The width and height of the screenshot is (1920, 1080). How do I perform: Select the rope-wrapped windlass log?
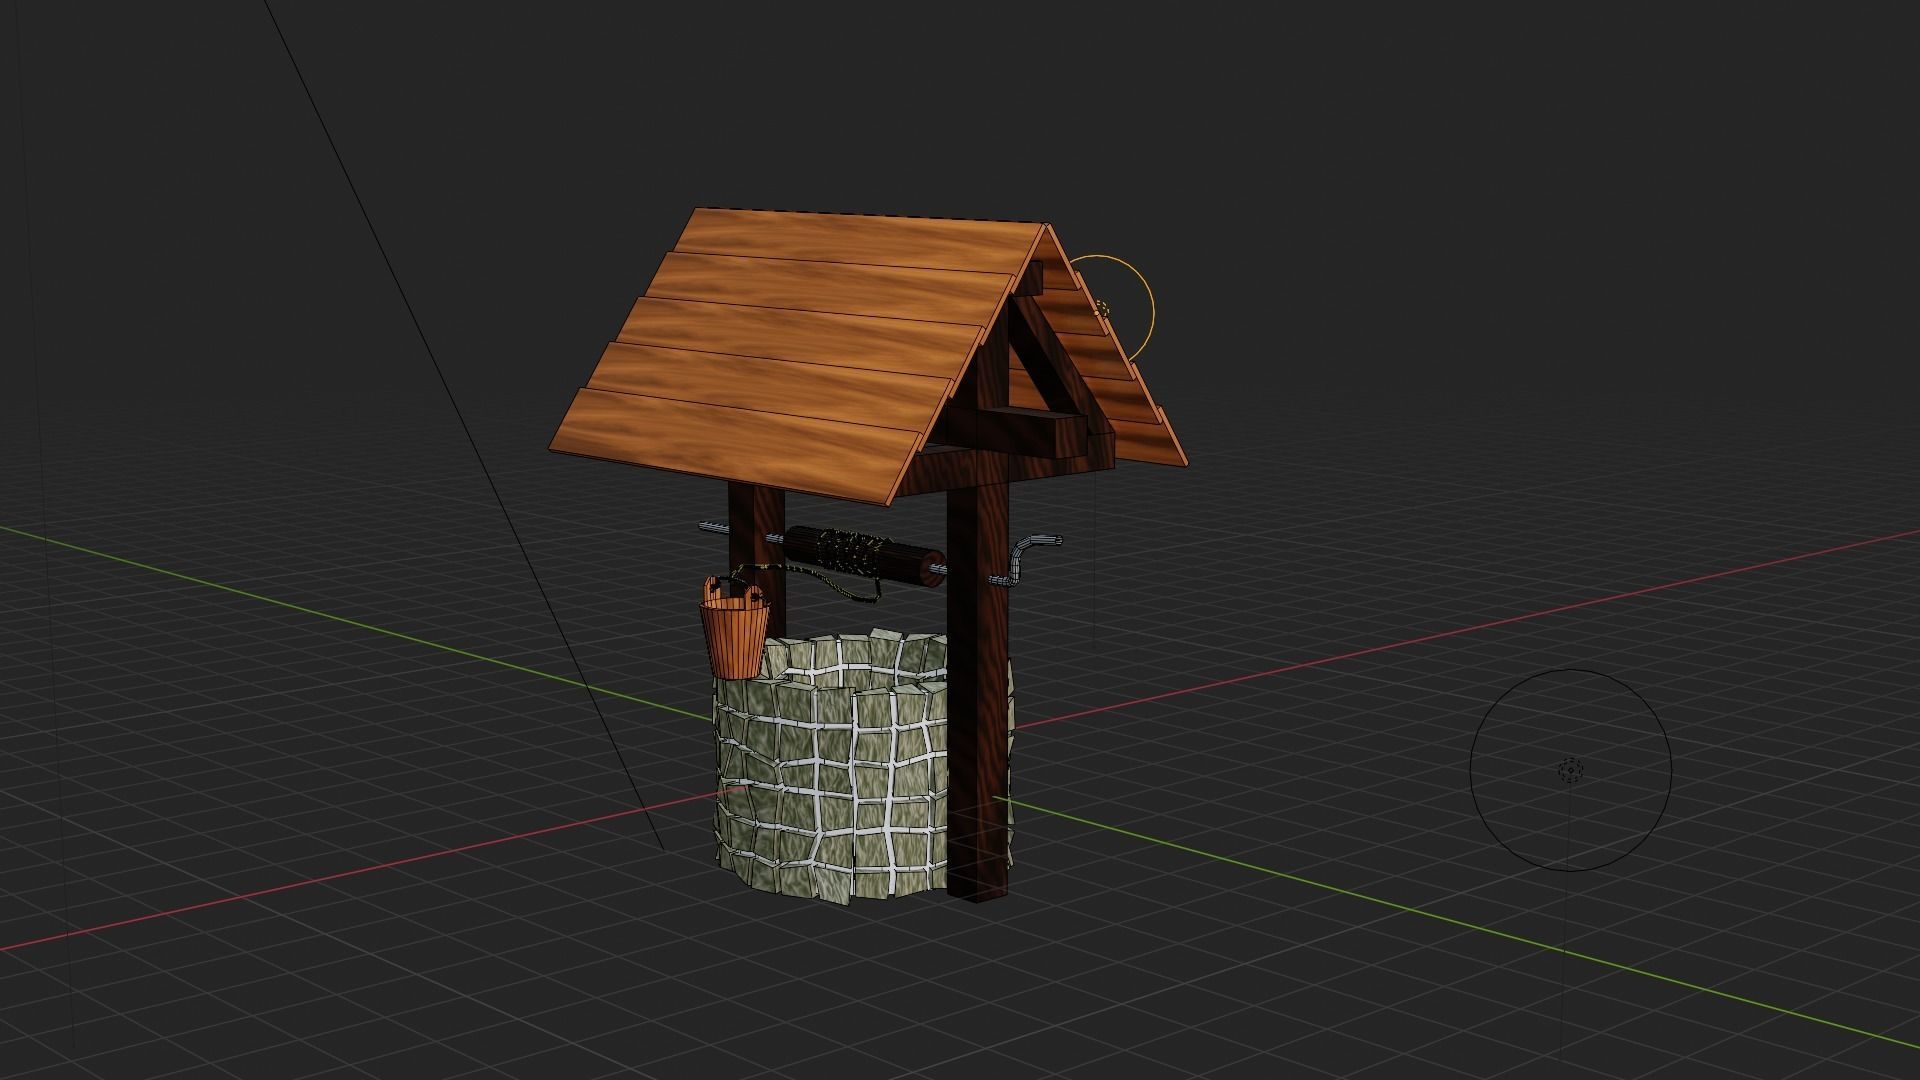coord(864,556)
